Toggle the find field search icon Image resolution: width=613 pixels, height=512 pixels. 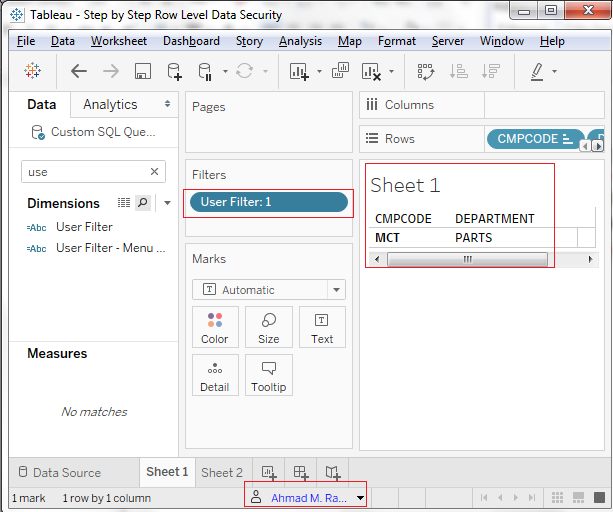[143, 202]
